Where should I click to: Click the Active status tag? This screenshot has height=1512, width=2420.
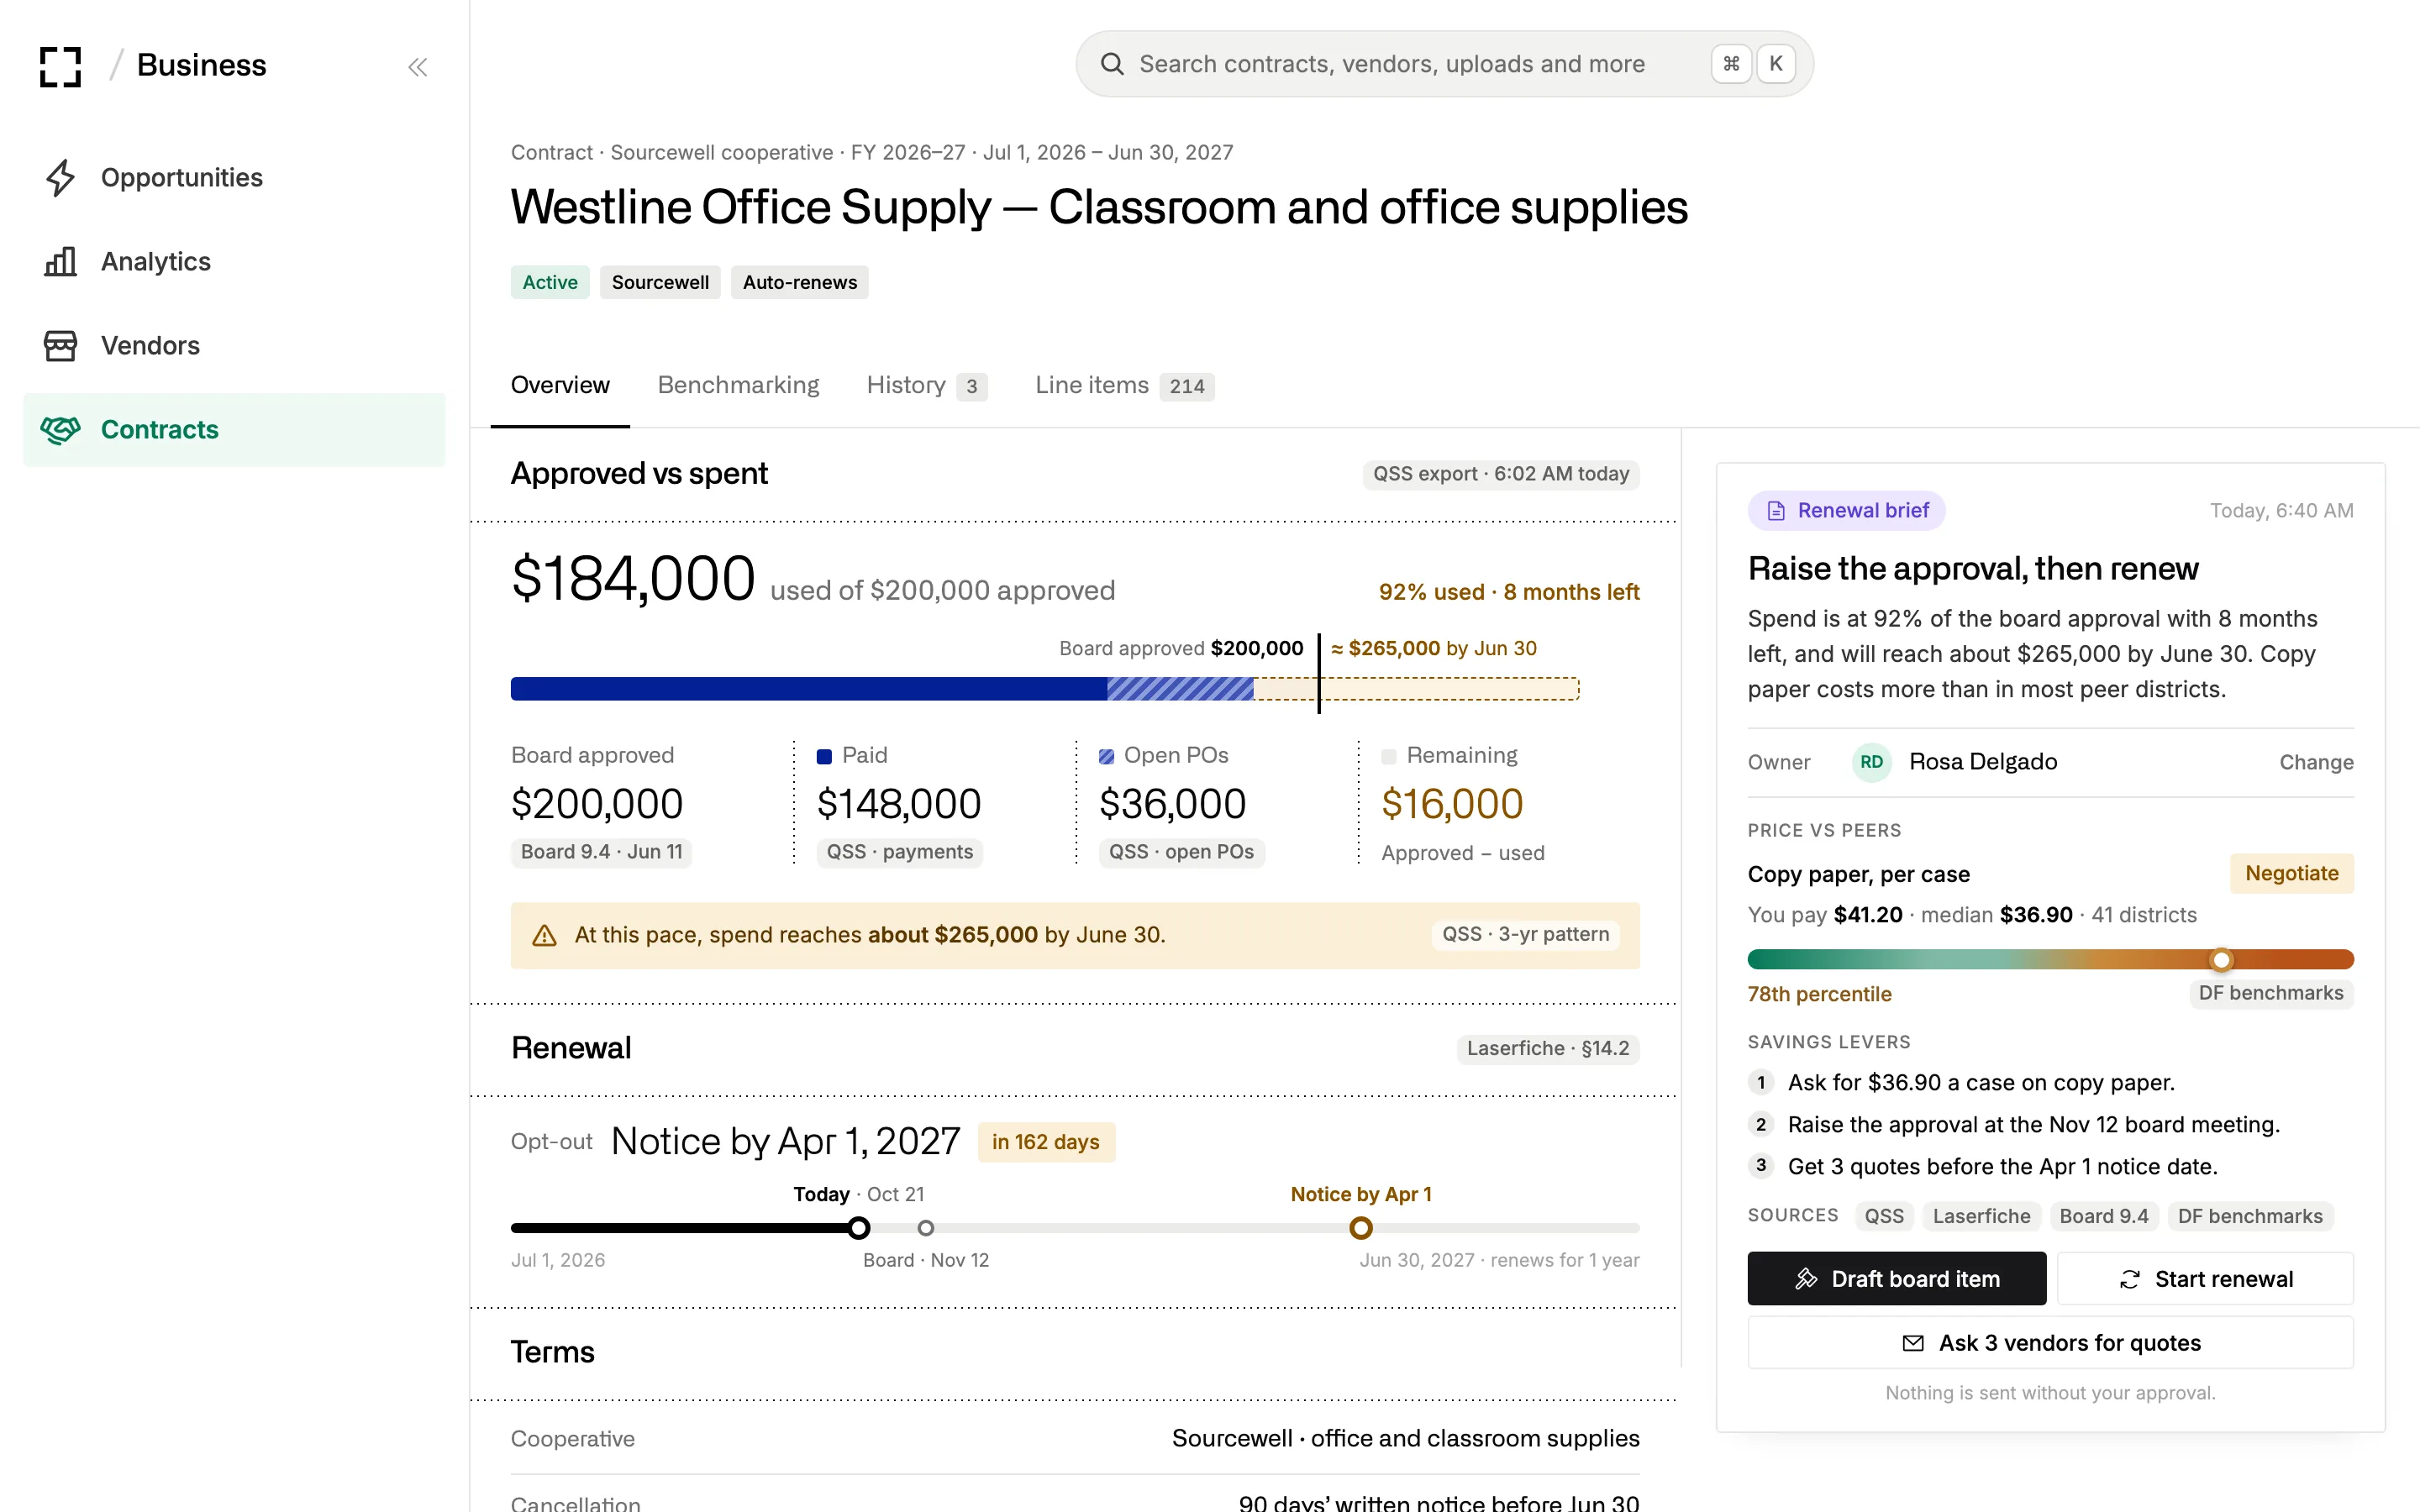[x=550, y=282]
